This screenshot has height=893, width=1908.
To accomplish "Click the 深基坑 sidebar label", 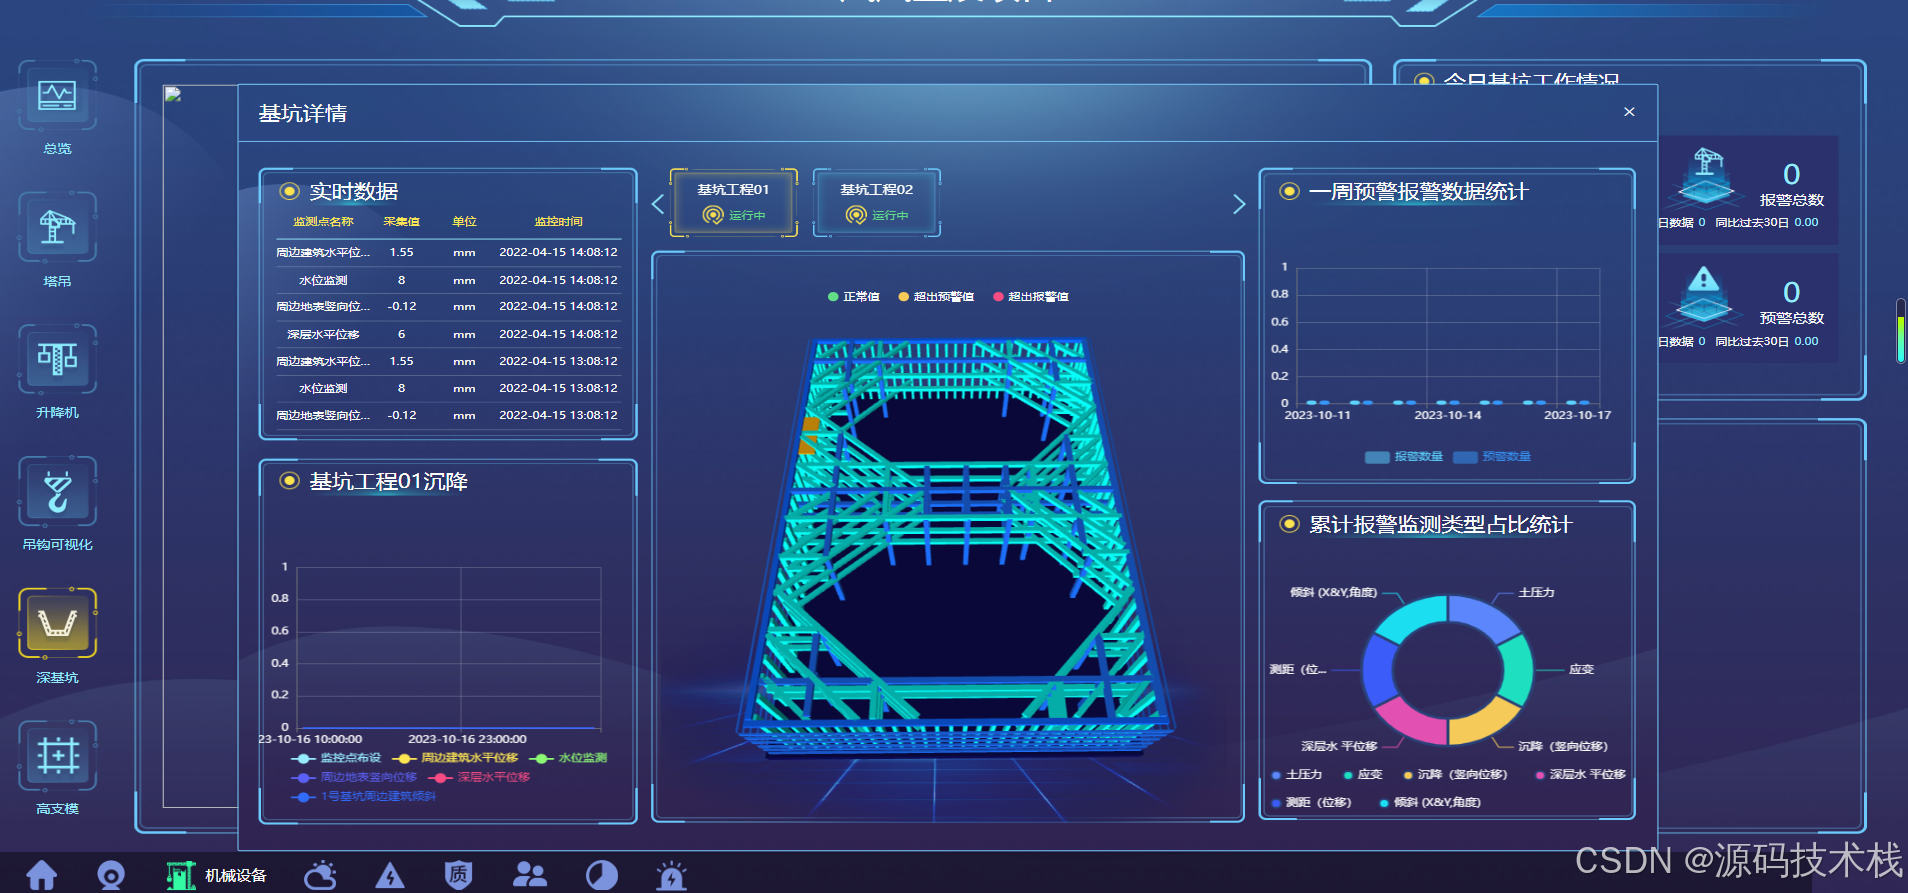I will (57, 678).
